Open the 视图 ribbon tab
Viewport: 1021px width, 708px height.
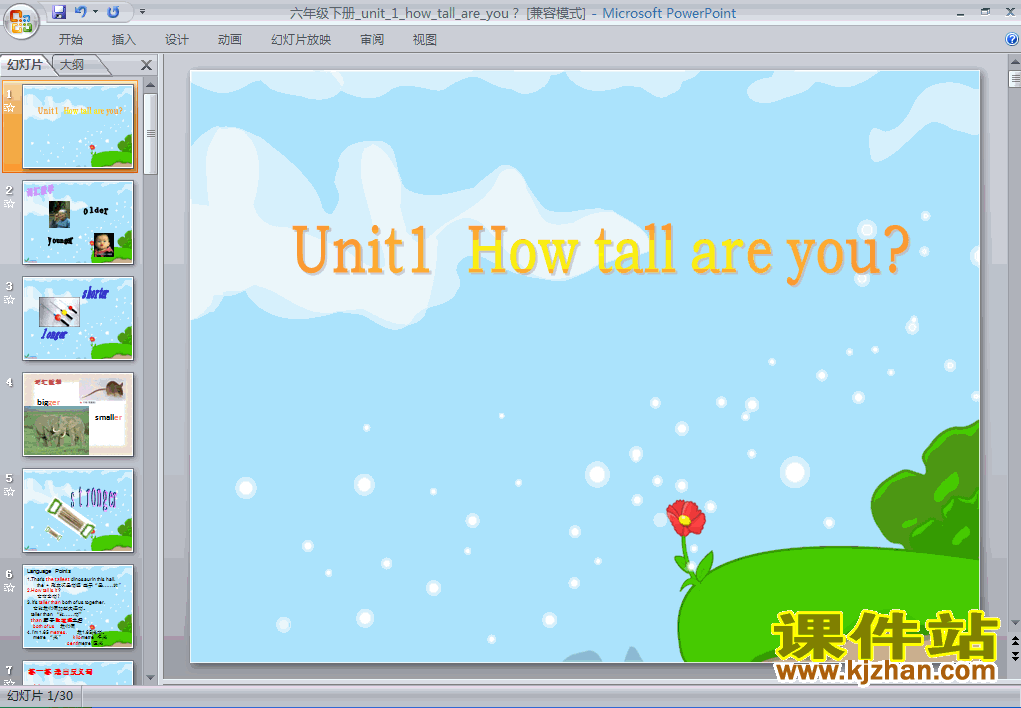pyautogui.click(x=425, y=40)
